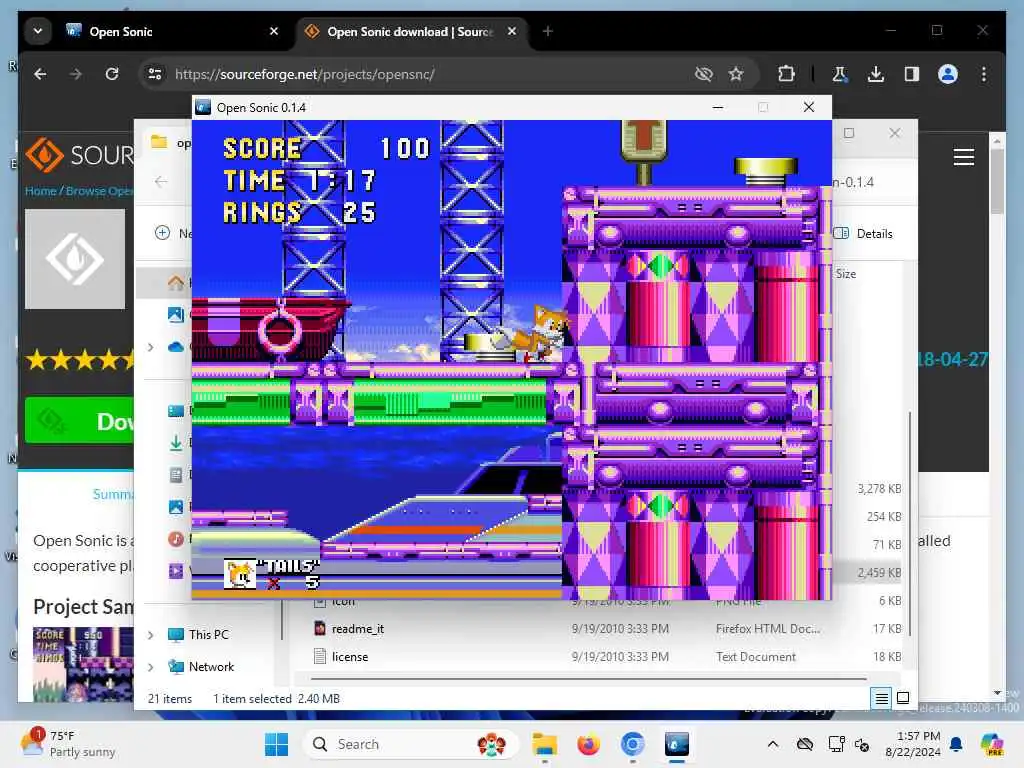Open the clock showing 1:57 PM
The height and width of the screenshot is (768, 1024).
click(913, 744)
